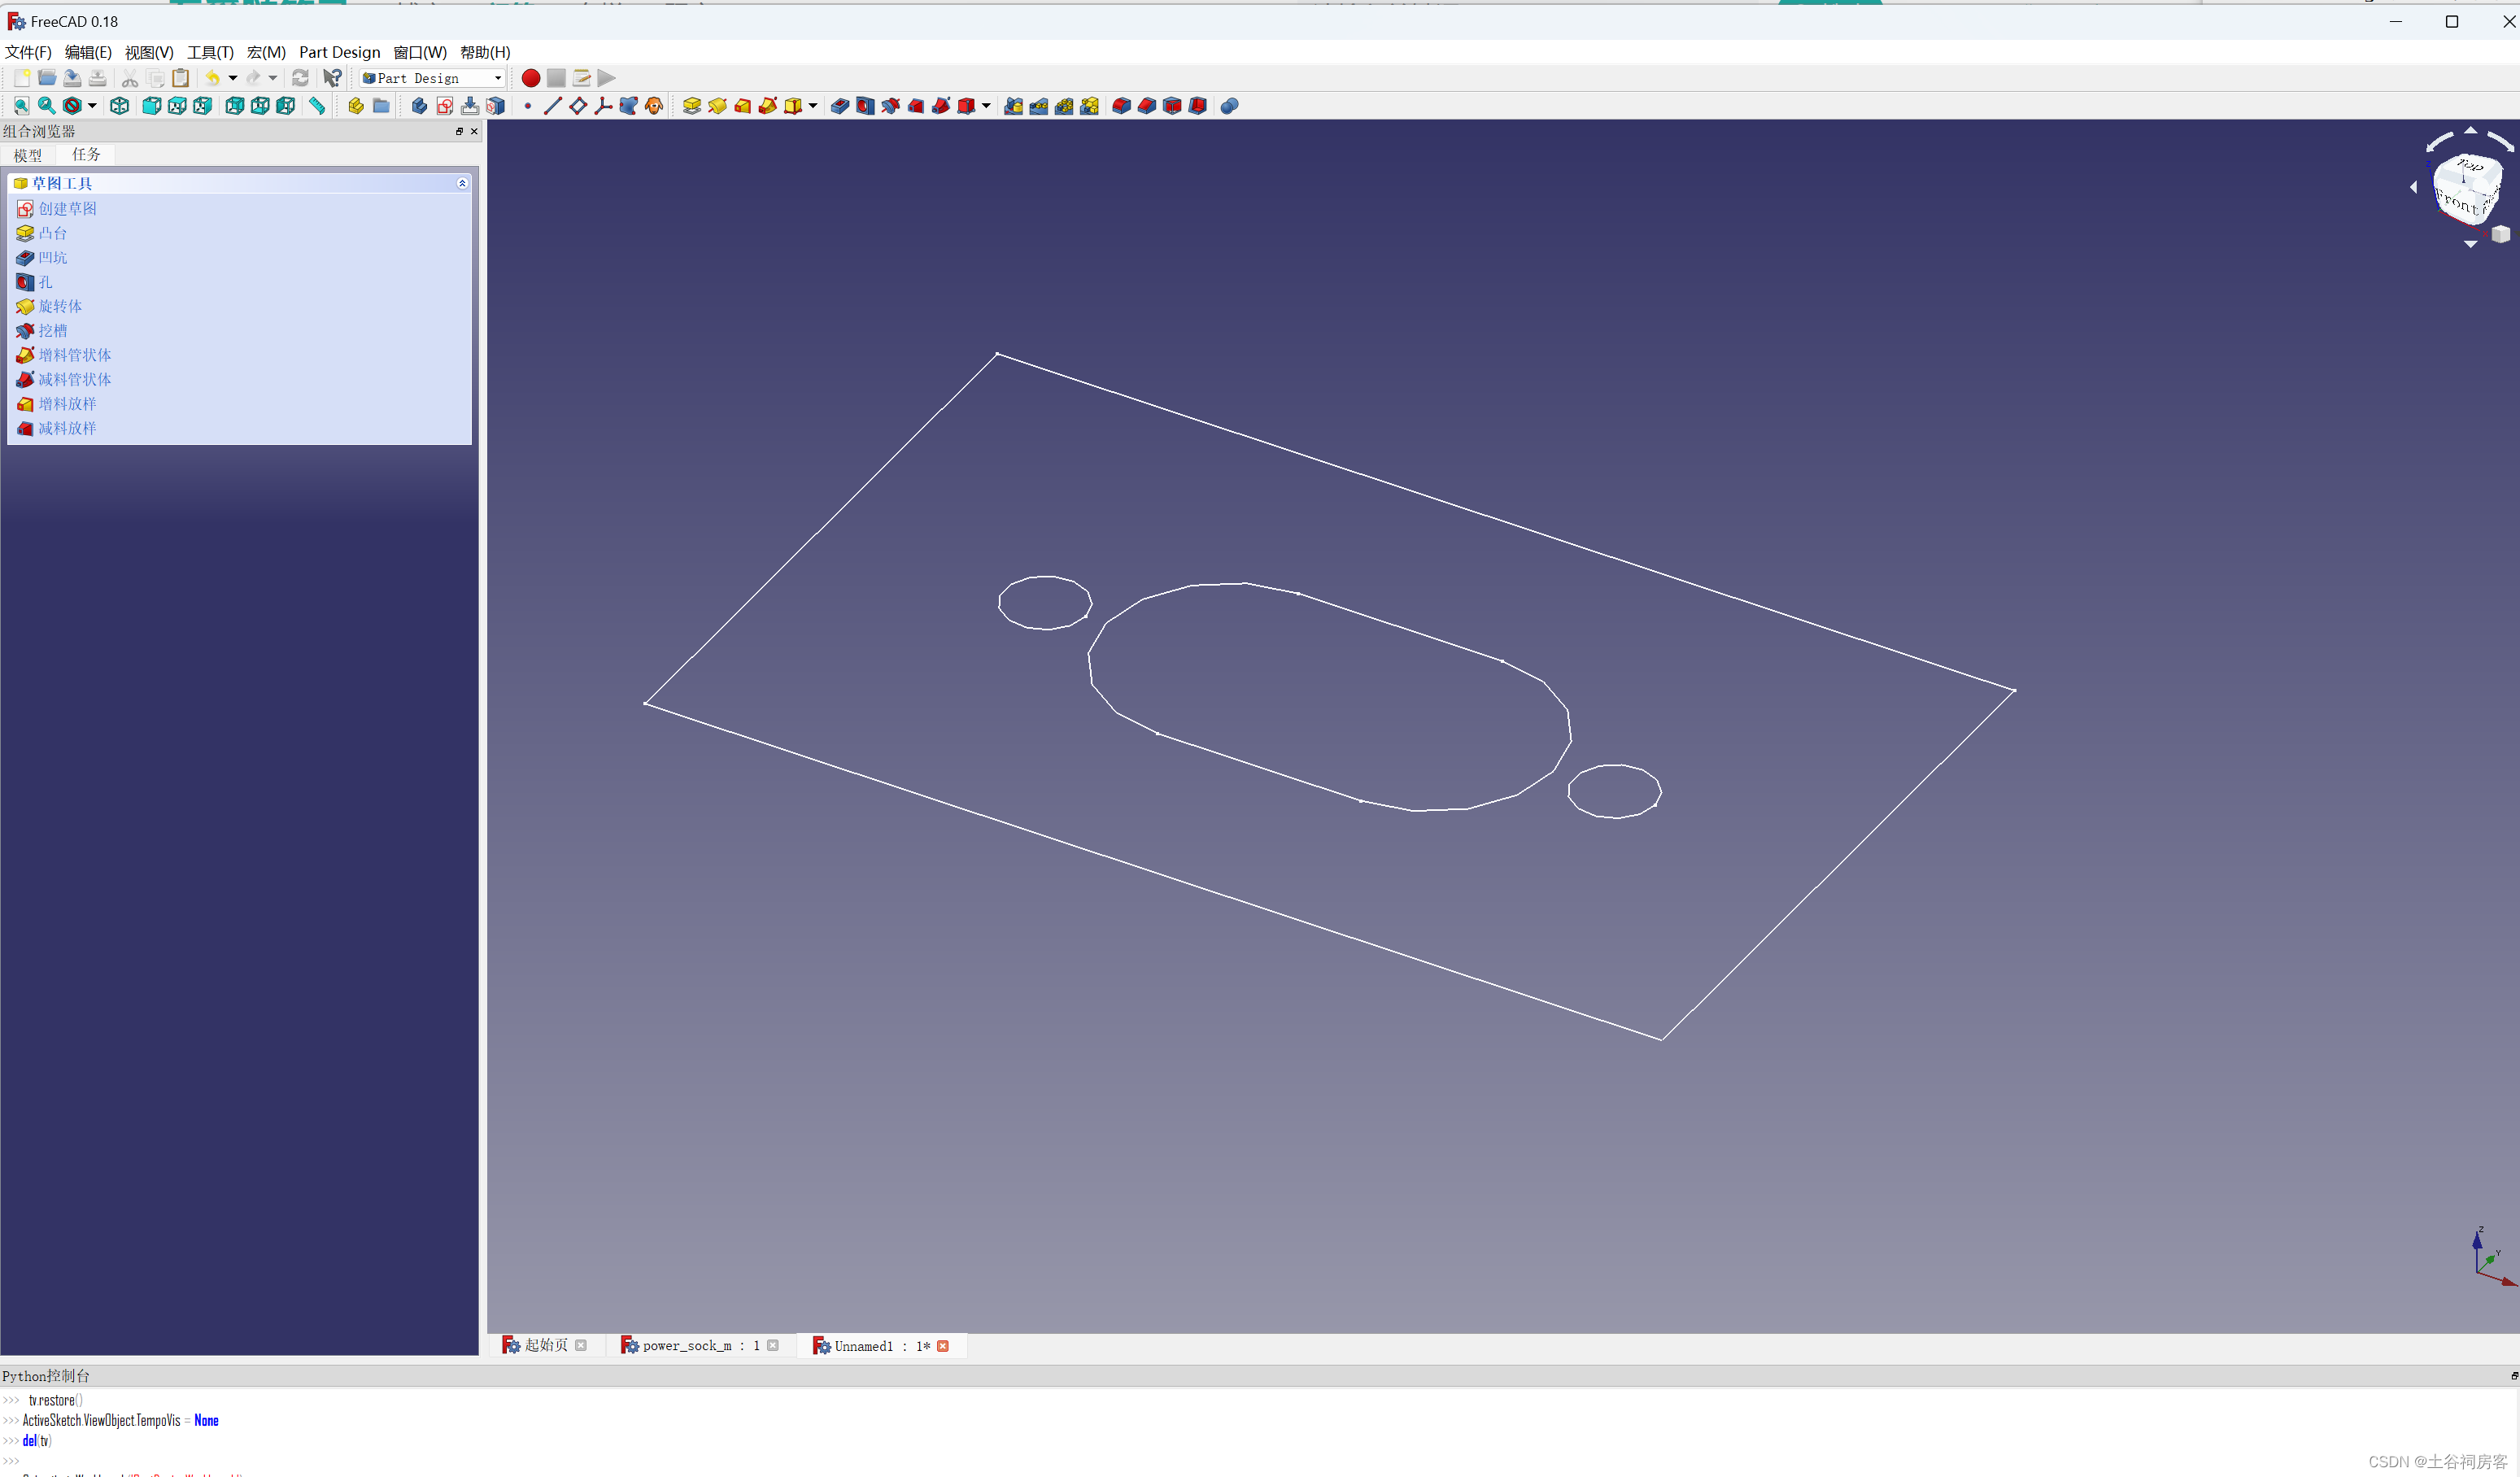Click the Refresh recompute icon
Screen dimensions: 2520x1477
click(300, 78)
